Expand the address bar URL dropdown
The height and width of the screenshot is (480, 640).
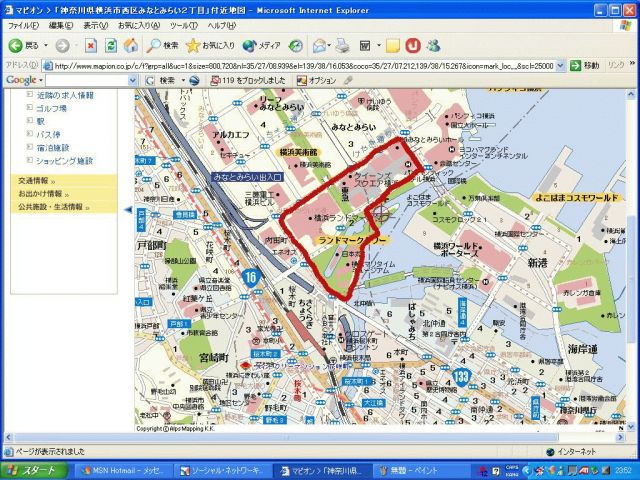click(x=560, y=65)
